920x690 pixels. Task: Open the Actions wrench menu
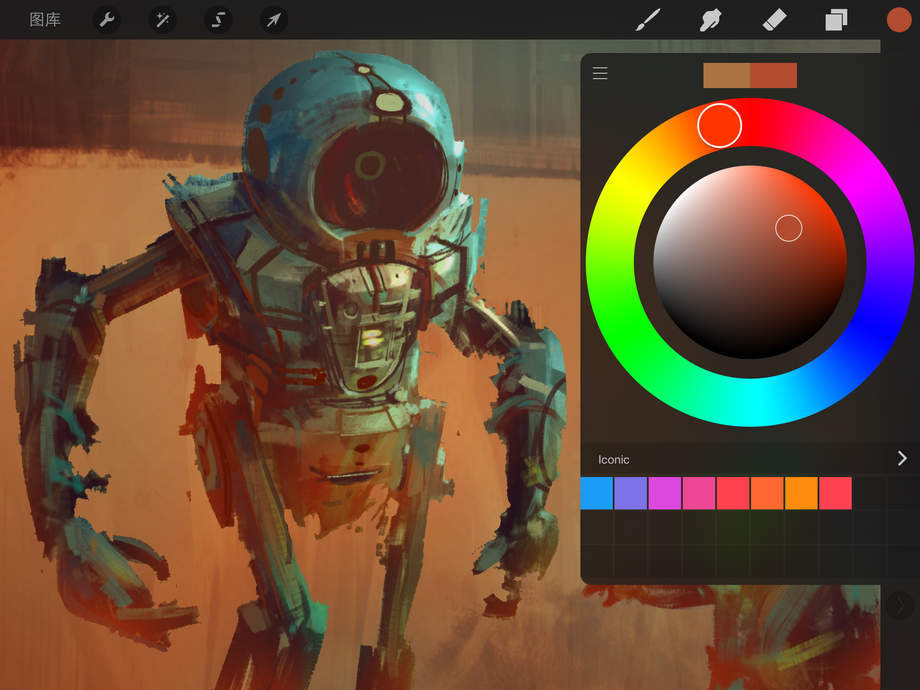click(x=107, y=20)
